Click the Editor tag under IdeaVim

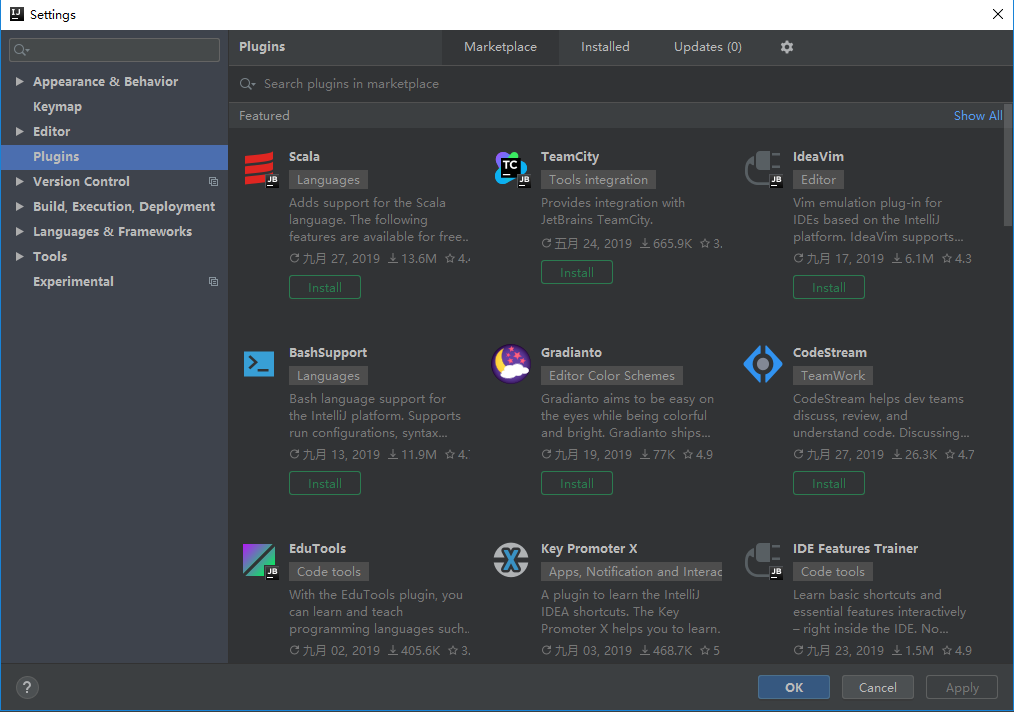coord(818,180)
